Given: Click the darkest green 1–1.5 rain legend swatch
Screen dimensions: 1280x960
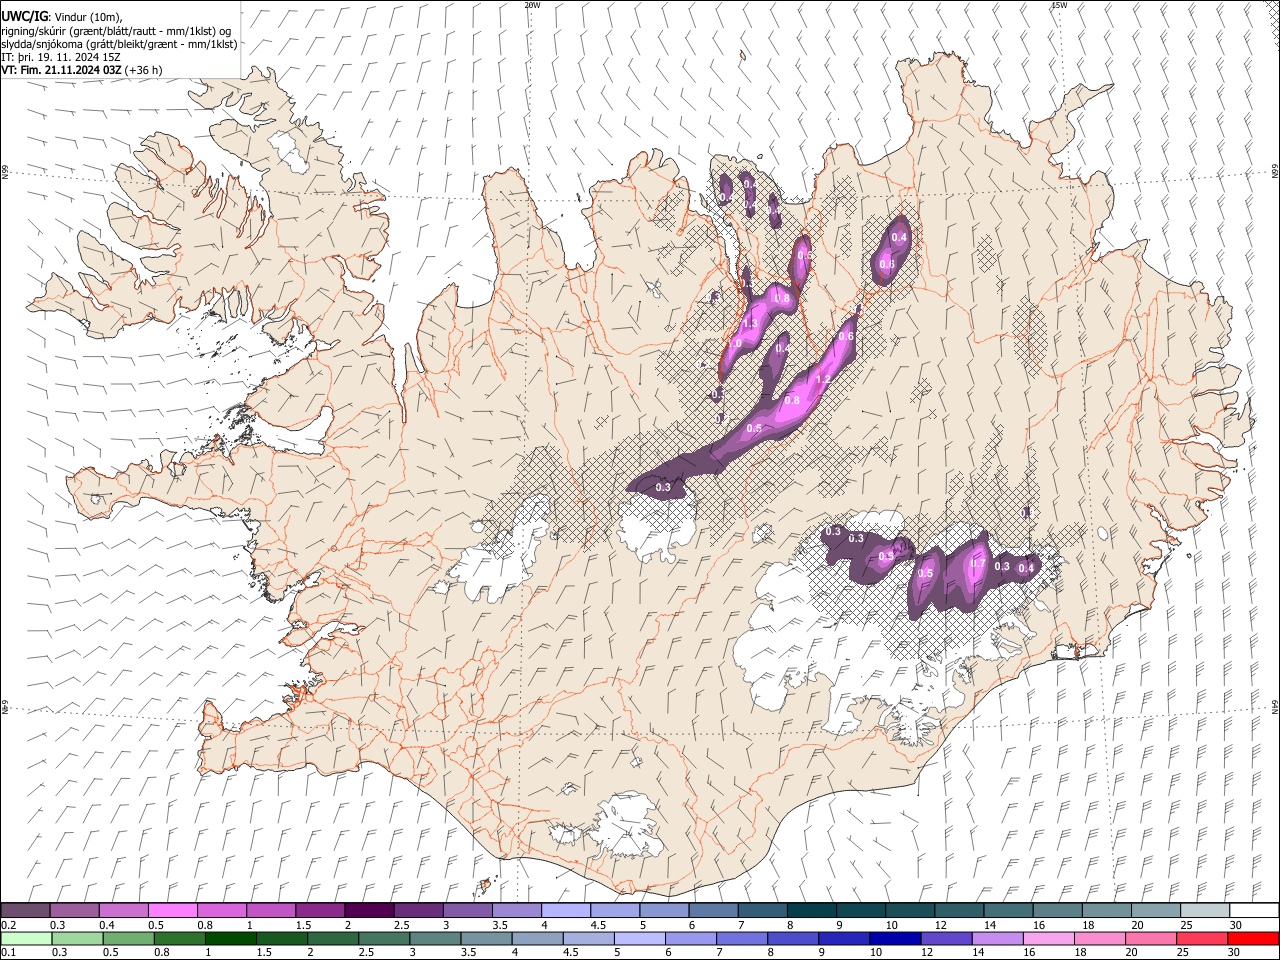Looking at the screenshot, I should pyautogui.click(x=230, y=938).
